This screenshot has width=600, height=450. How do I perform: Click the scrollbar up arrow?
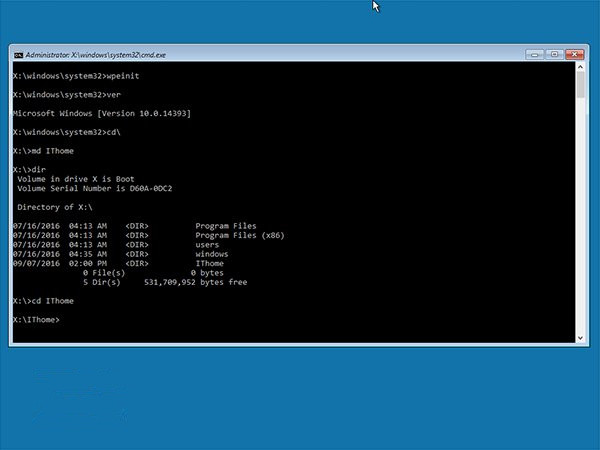tap(580, 67)
